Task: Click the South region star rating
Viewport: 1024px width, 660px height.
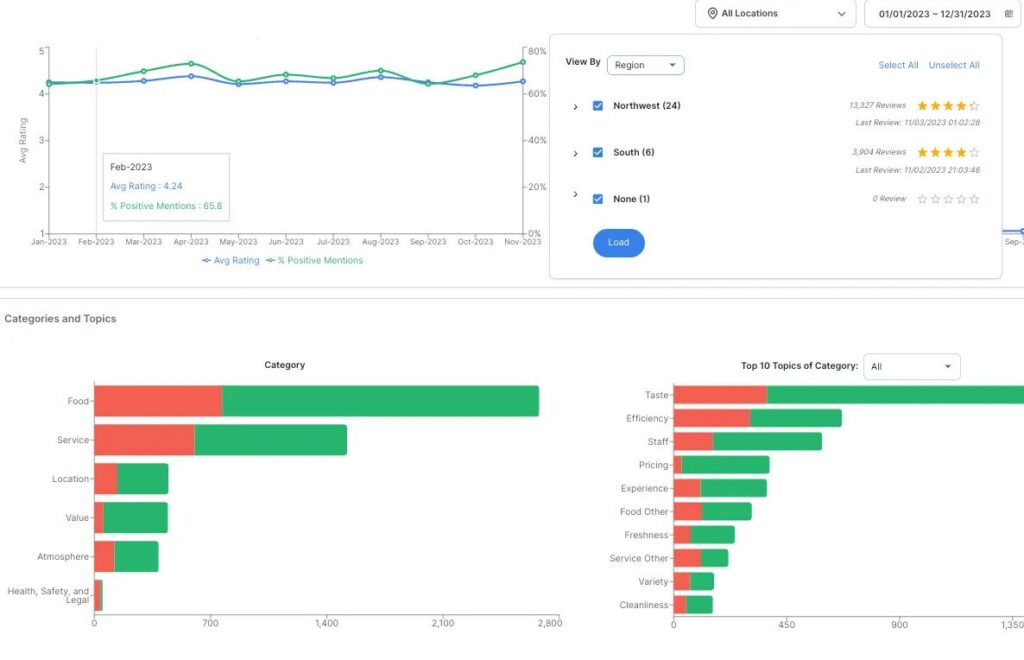Action: click(x=948, y=153)
